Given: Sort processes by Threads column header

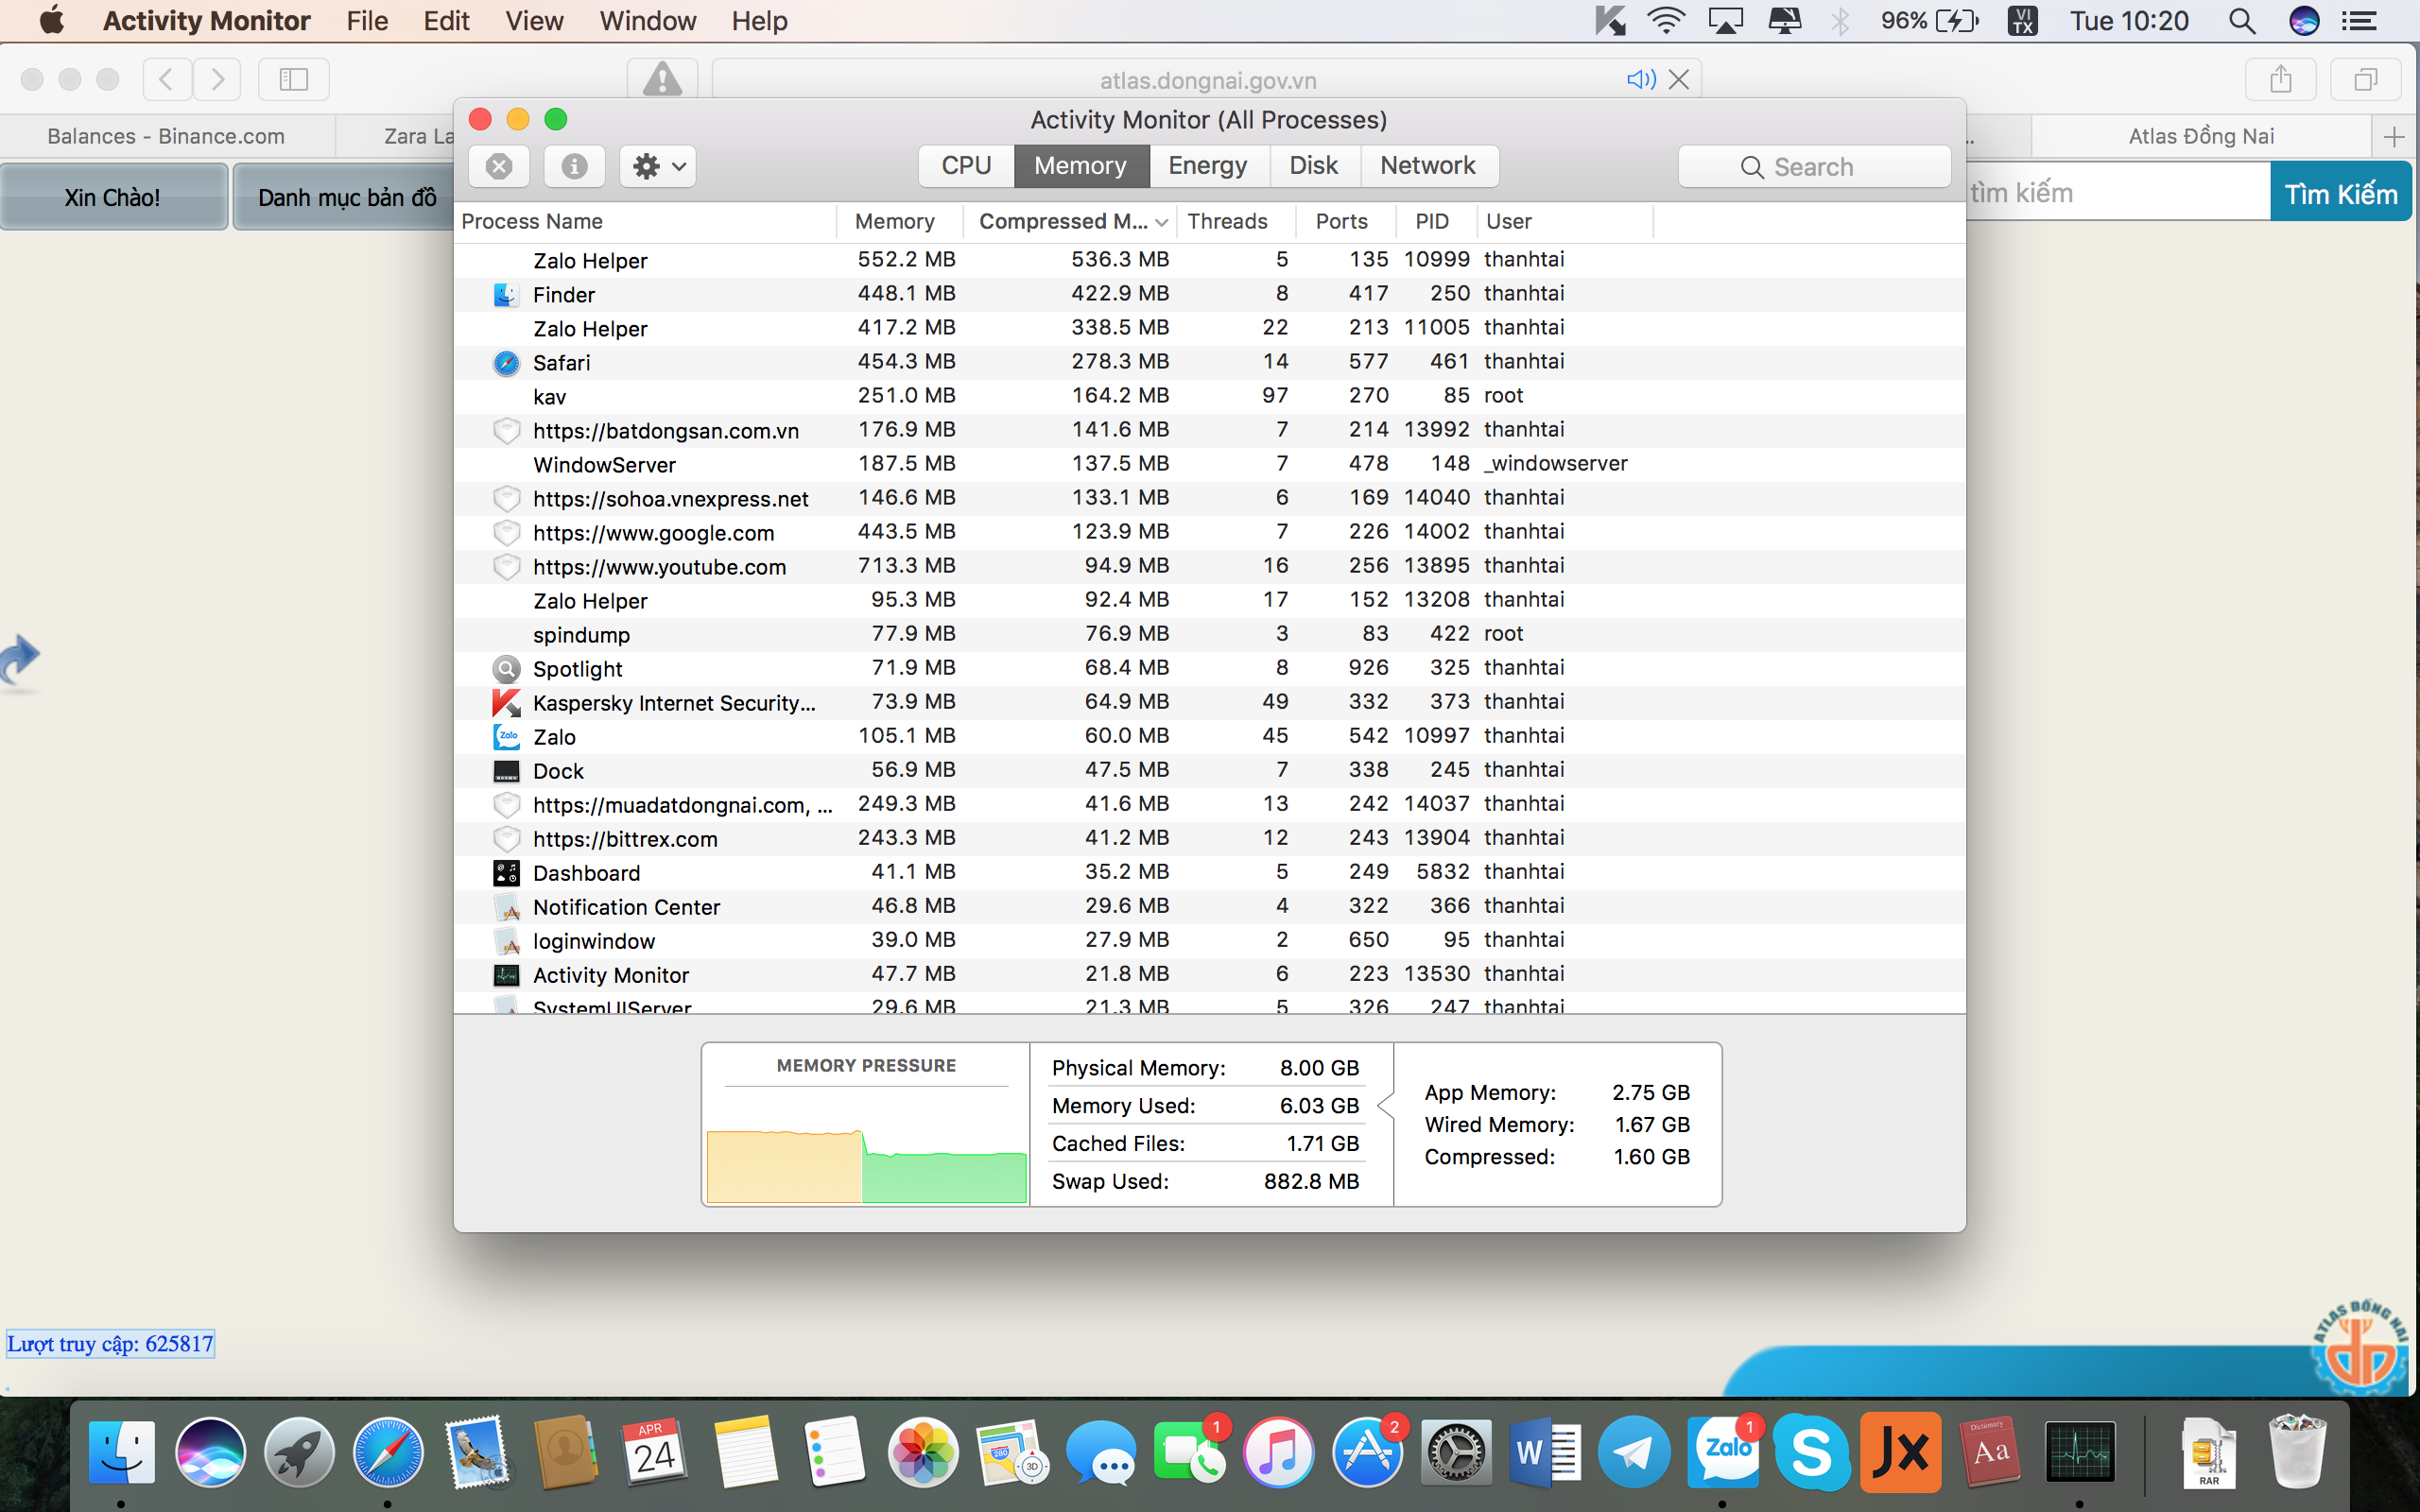Looking at the screenshot, I should [1227, 221].
